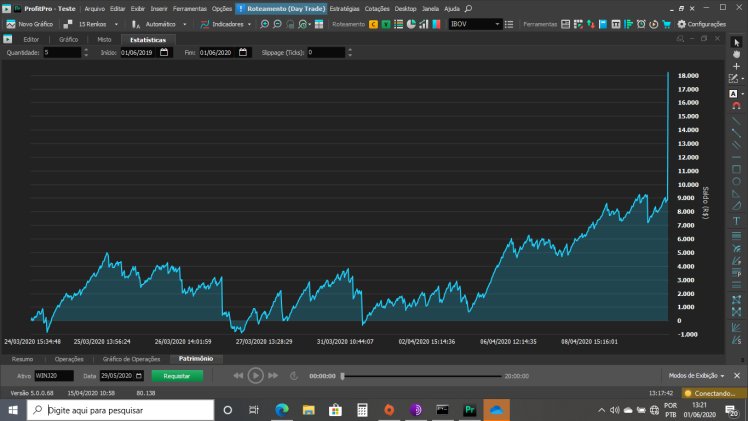The height and width of the screenshot is (421, 748).
Task: Open Configurações gear settings
Action: pos(701,23)
